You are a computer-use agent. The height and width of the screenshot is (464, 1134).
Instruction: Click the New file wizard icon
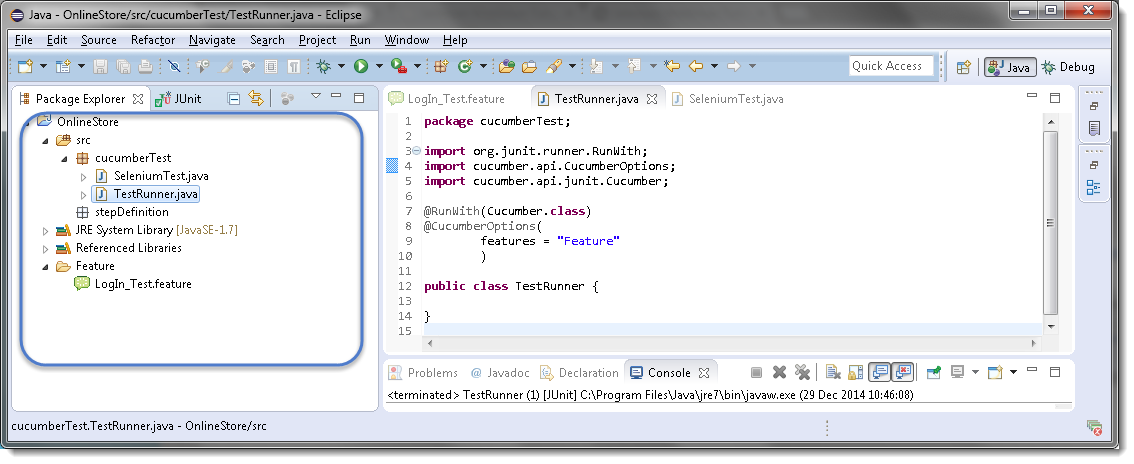tap(26, 66)
